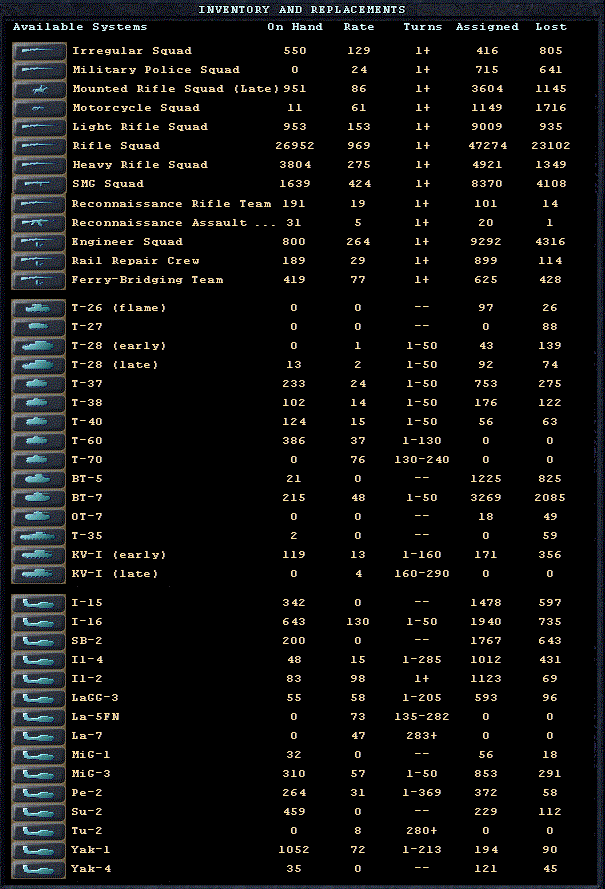Click T-70 turns value 130-240
605x889 pixels.
point(422,460)
